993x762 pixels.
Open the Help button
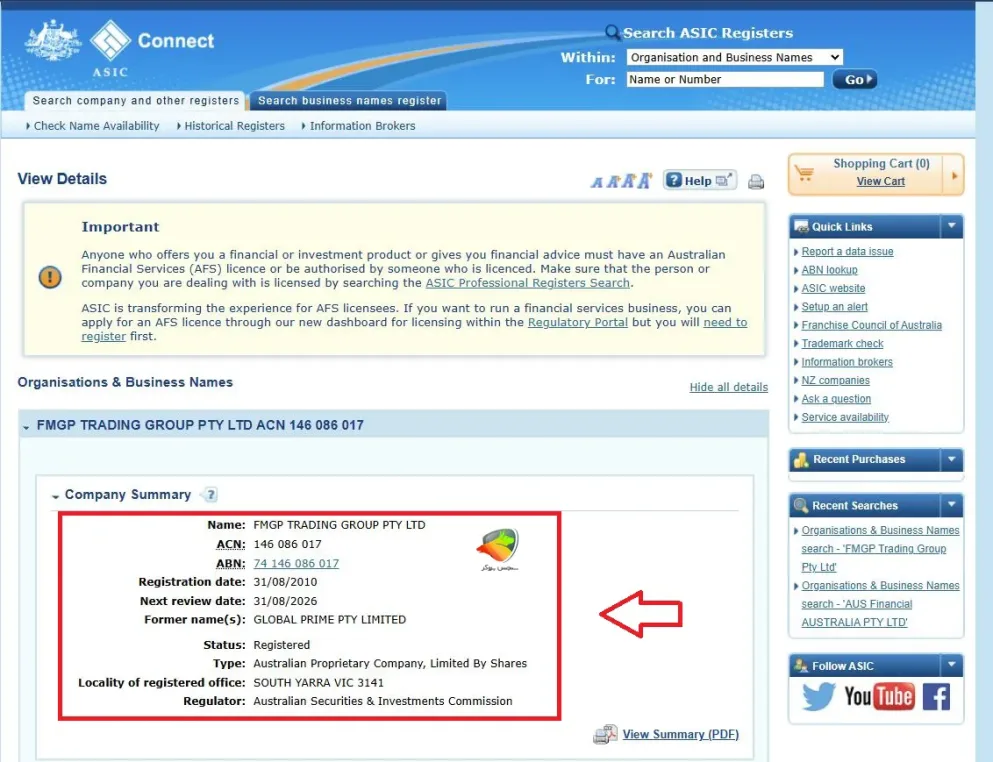[699, 181]
